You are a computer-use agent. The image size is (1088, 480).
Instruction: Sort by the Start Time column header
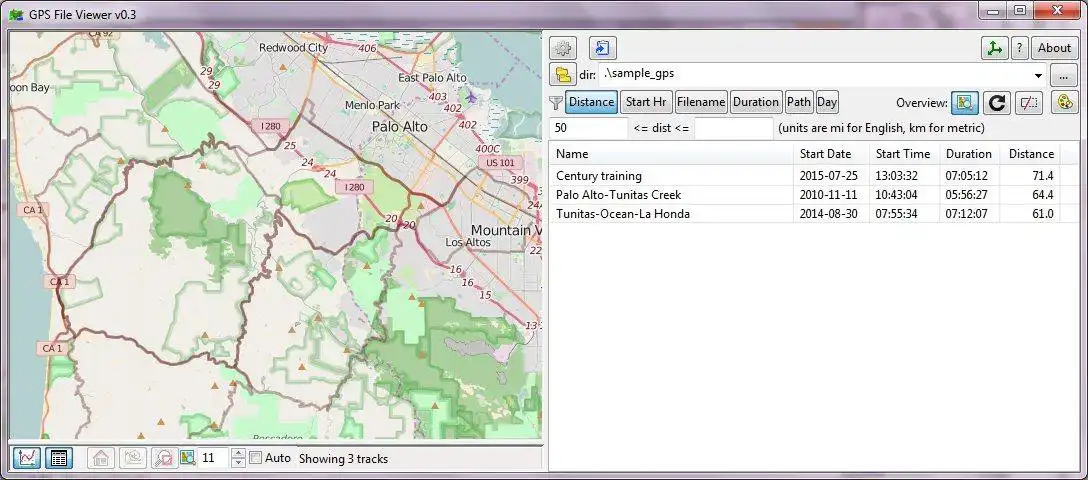pos(904,154)
